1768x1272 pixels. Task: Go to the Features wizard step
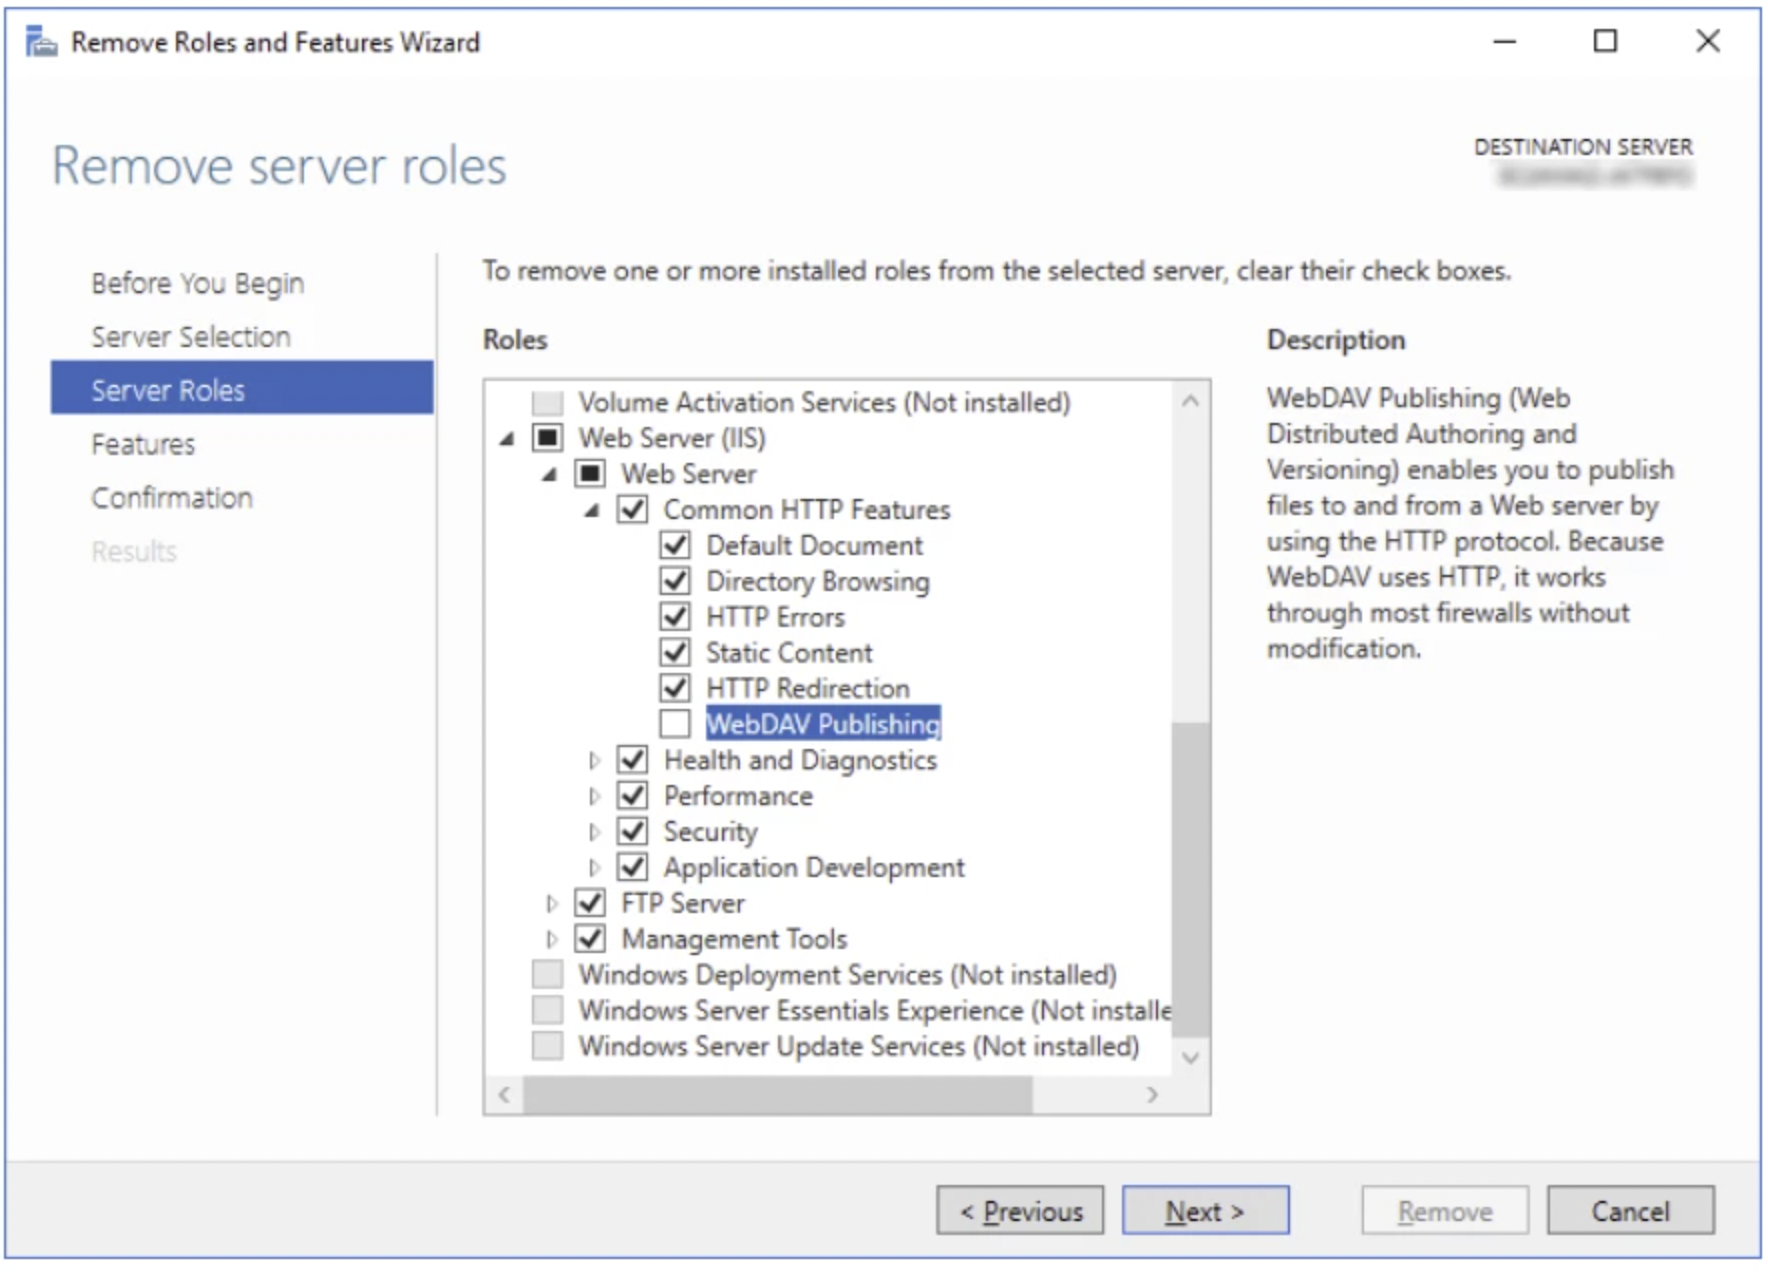point(143,444)
